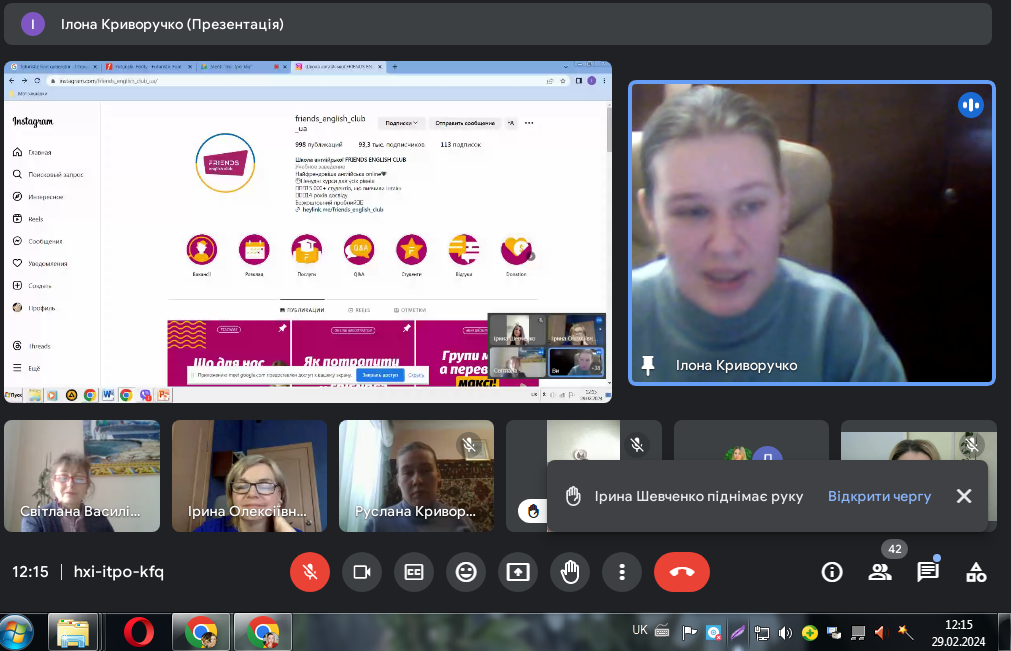Unpin Ілона Криворучко's video tile

tap(648, 366)
